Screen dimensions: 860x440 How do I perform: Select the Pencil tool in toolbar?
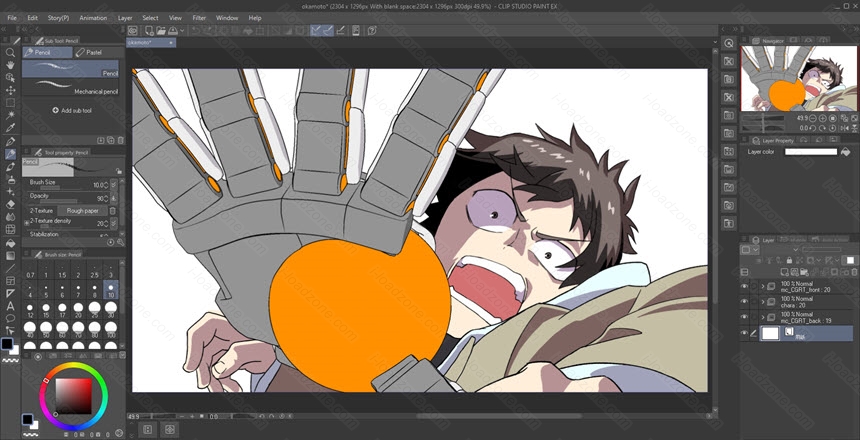pyautogui.click(x=10, y=154)
